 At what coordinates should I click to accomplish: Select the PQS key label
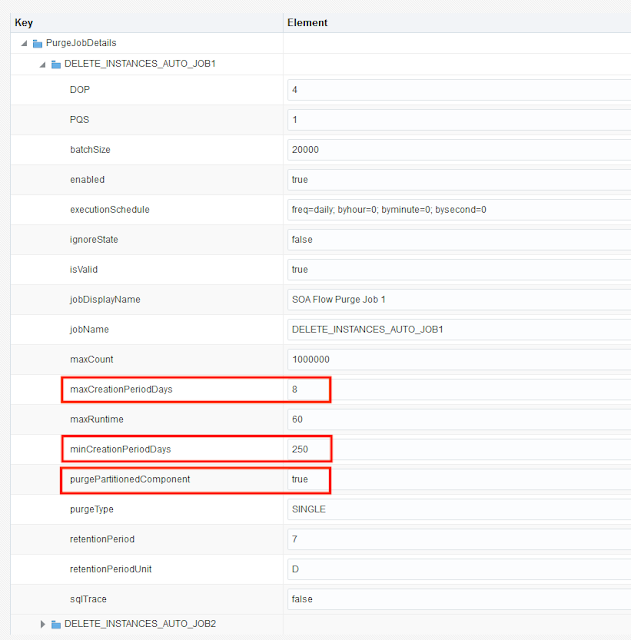(x=79, y=120)
